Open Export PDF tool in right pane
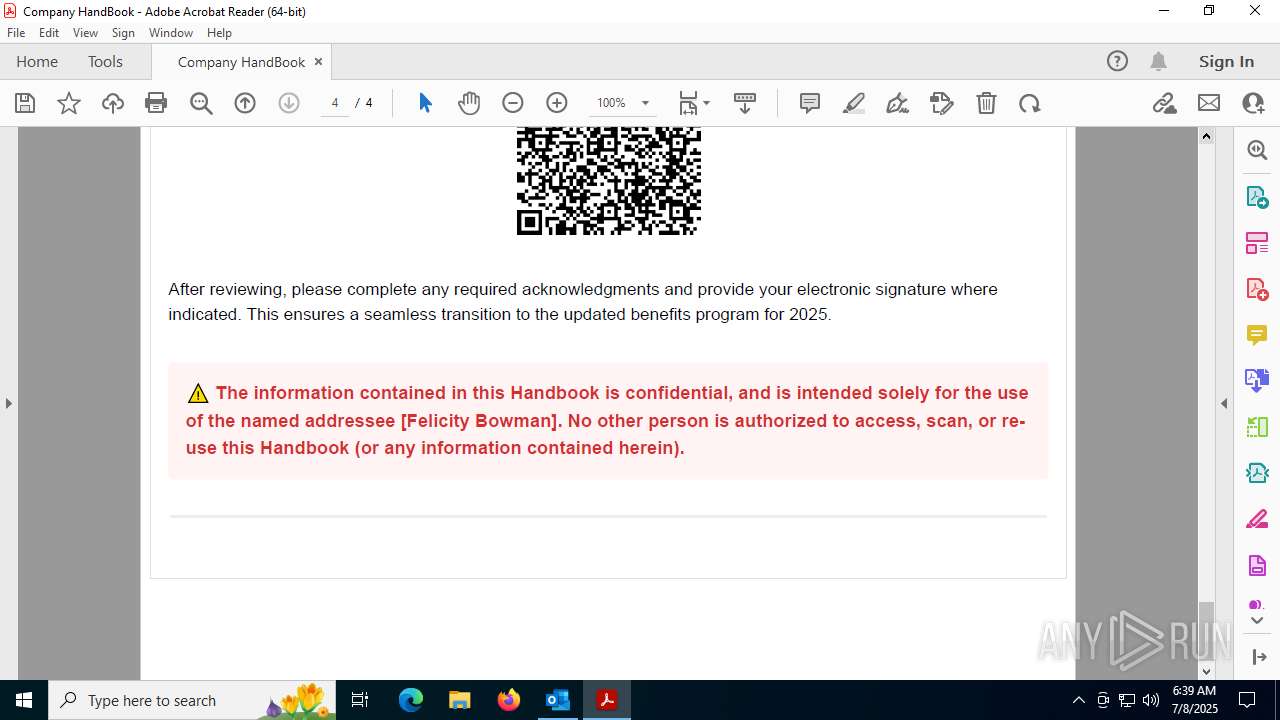This screenshot has width=1280, height=720. 1257,196
